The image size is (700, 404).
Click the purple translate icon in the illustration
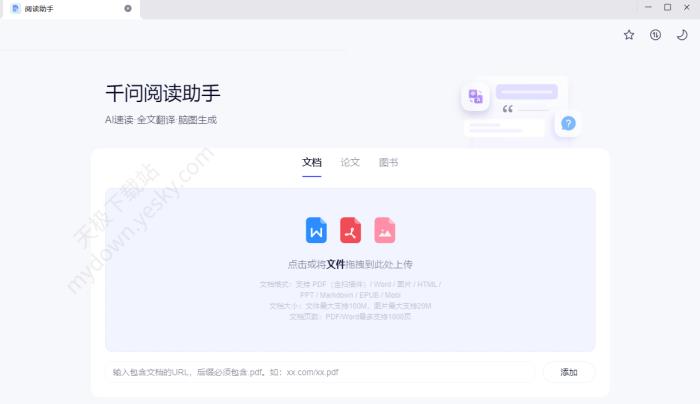[x=475, y=96]
